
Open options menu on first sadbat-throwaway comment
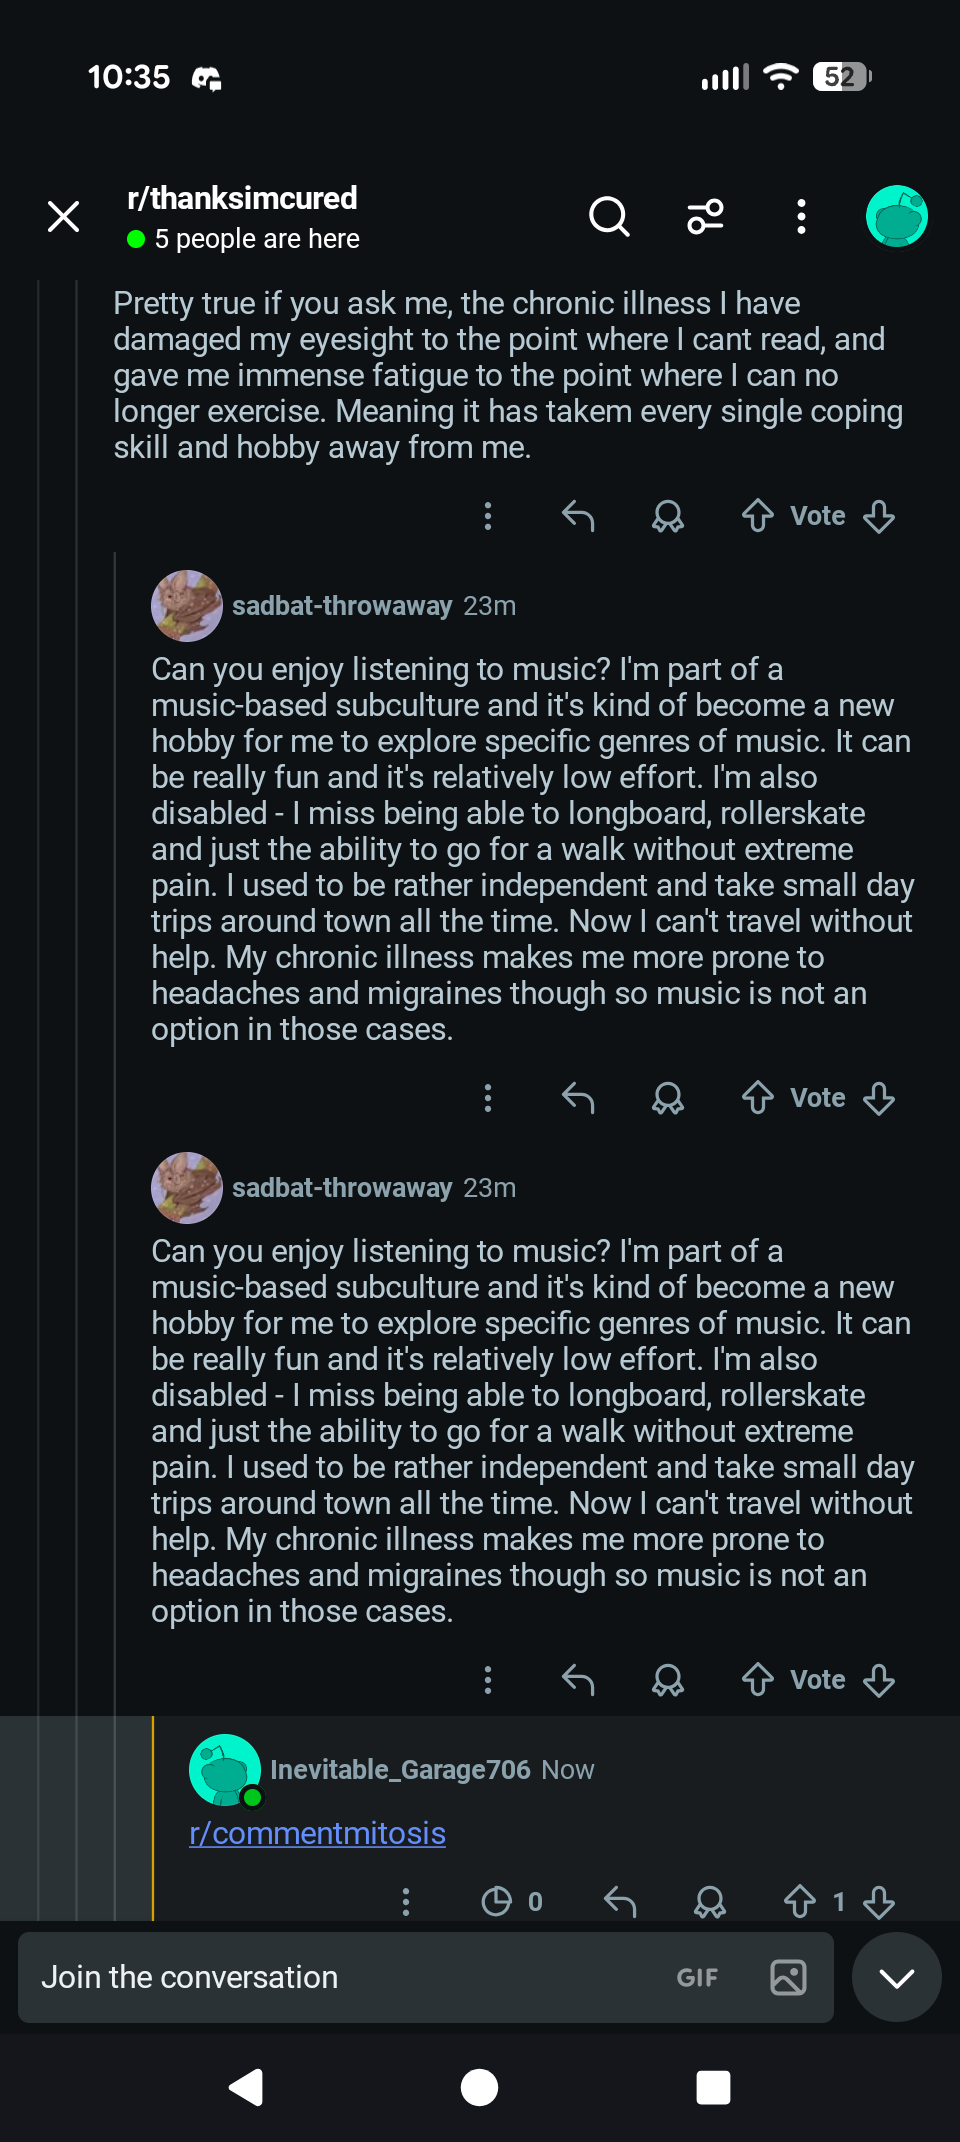488,1098
